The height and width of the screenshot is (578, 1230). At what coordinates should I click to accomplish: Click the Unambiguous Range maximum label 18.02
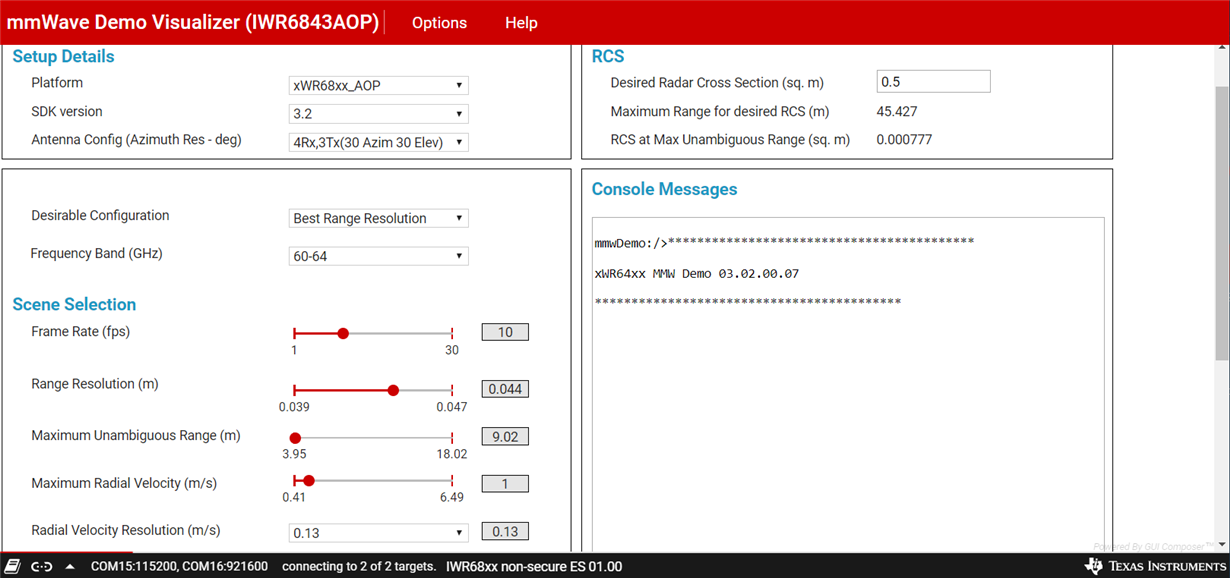click(x=452, y=454)
